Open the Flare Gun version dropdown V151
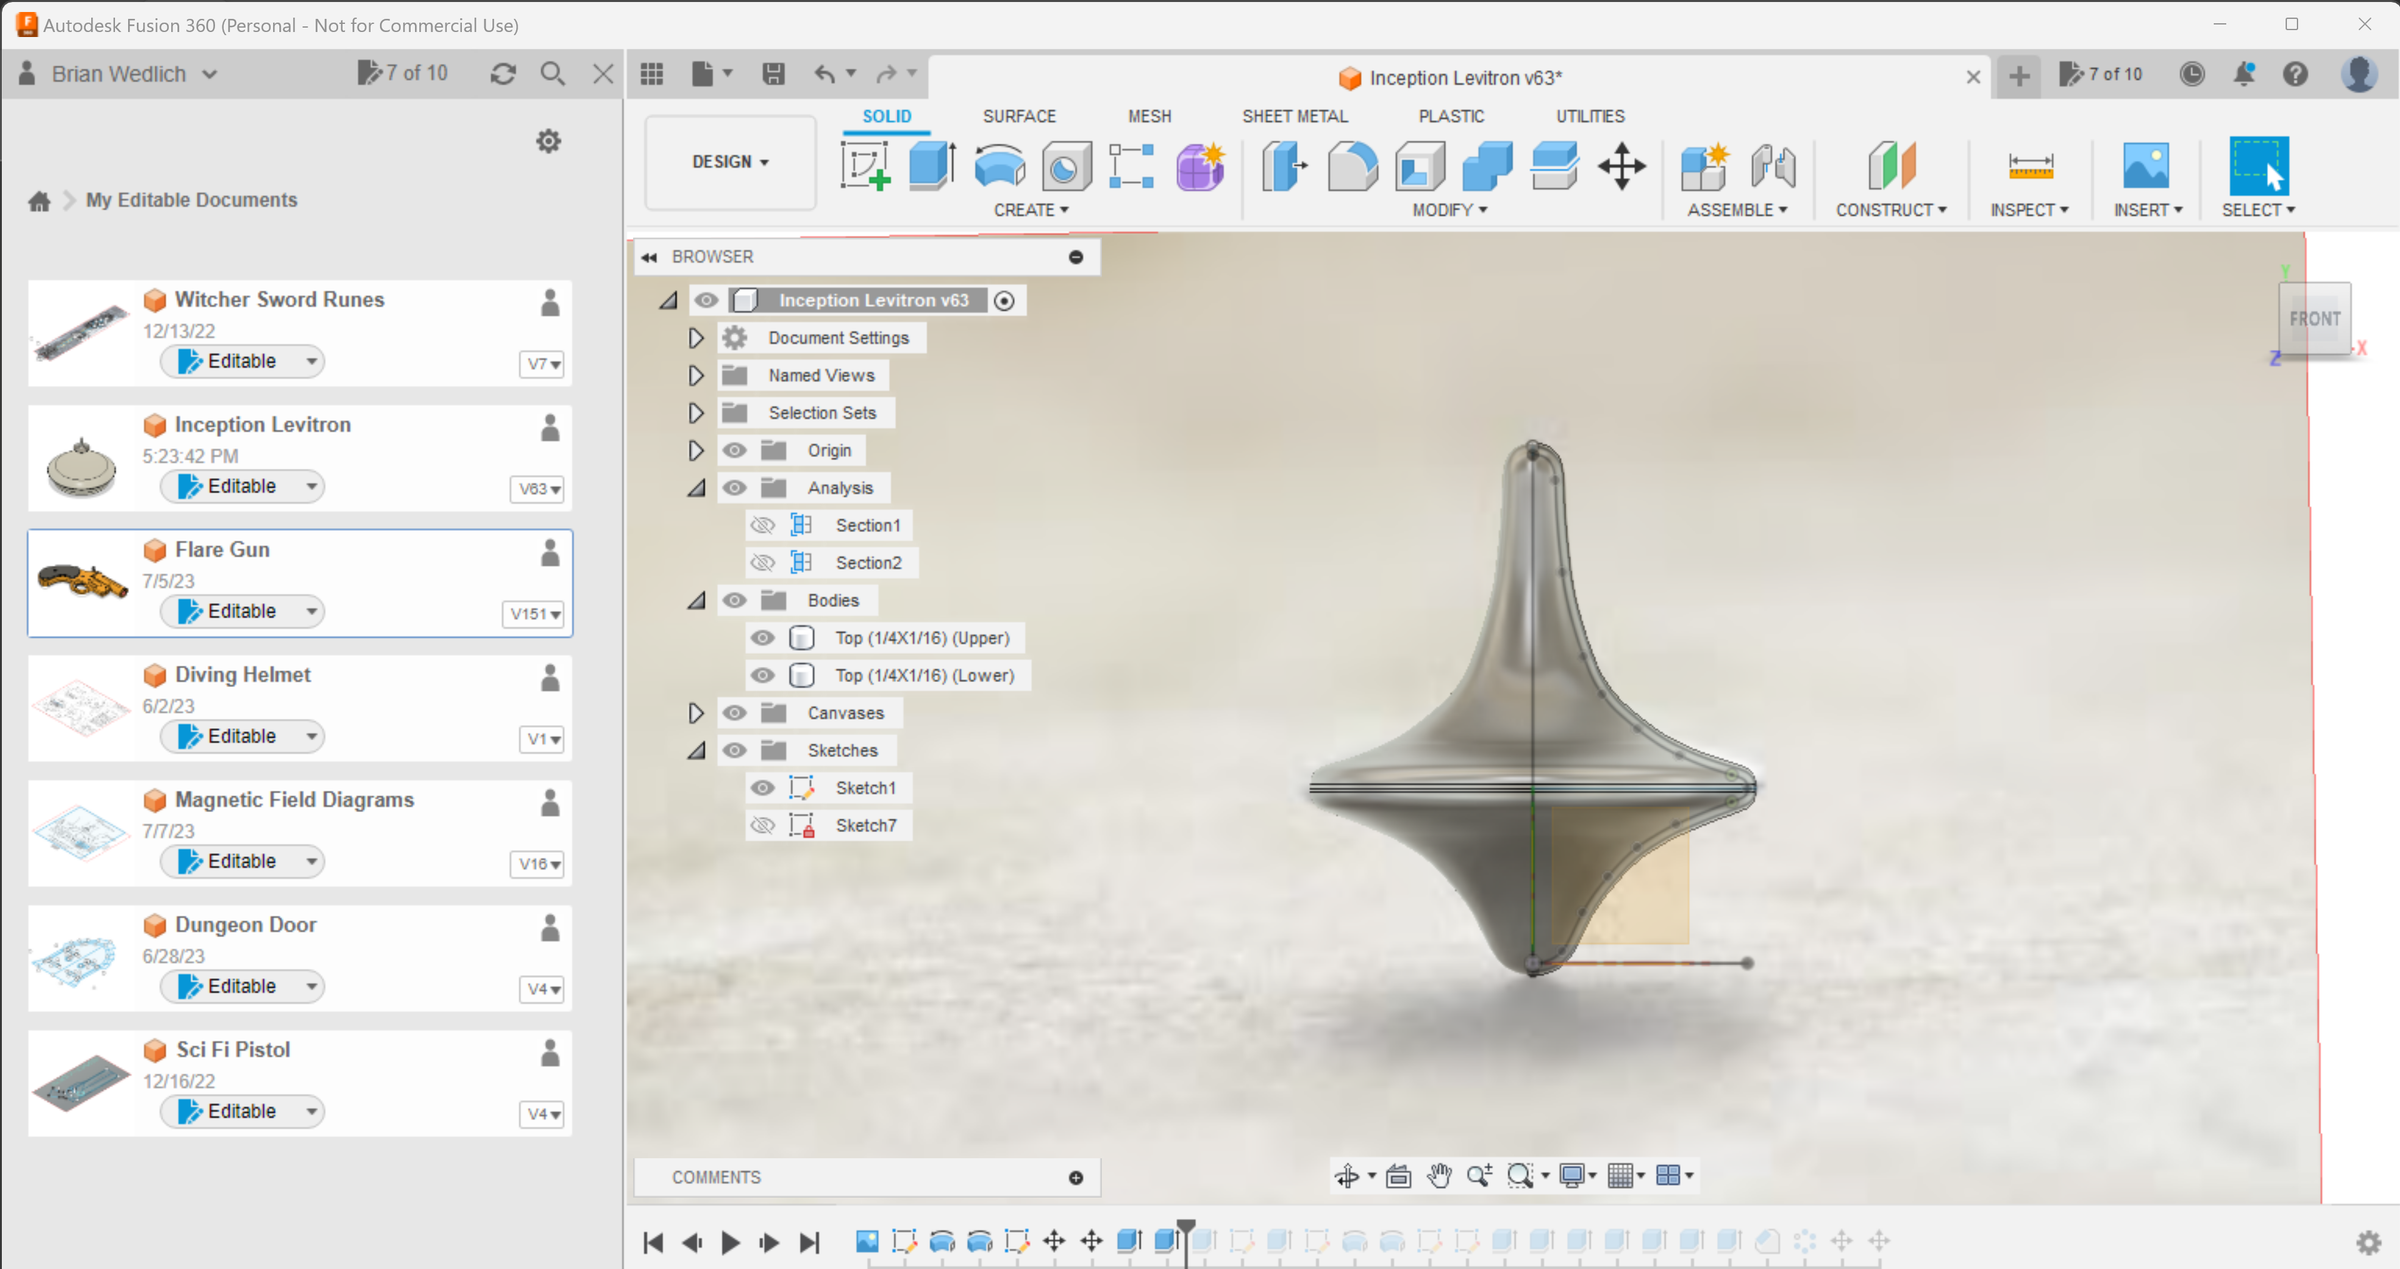The image size is (2400, 1269). [533, 614]
